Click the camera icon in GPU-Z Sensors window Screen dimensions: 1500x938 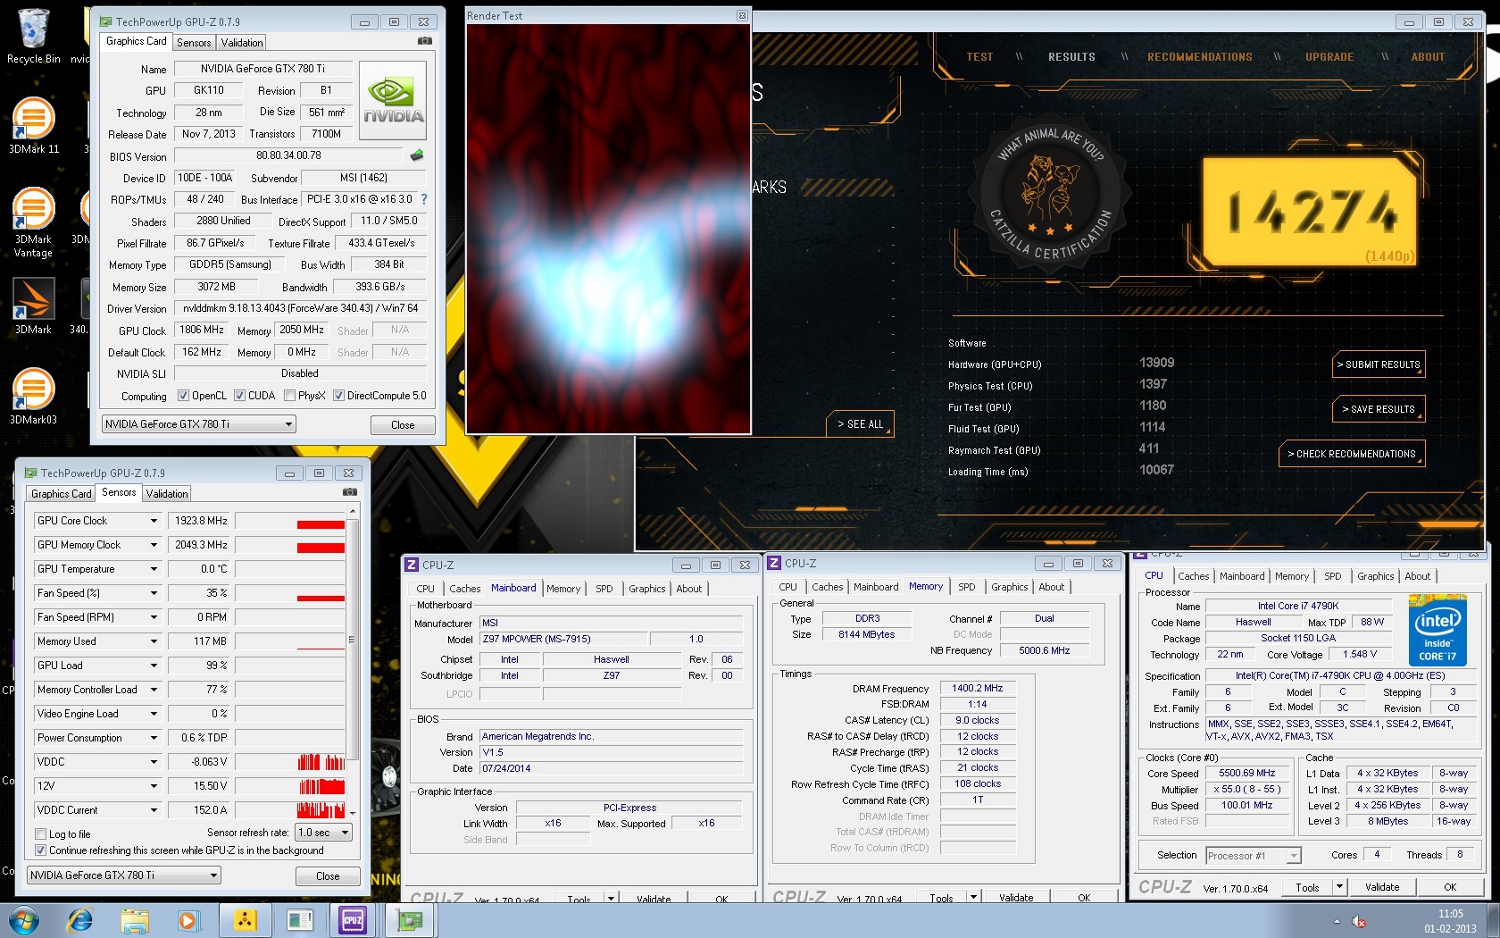pyautogui.click(x=350, y=492)
